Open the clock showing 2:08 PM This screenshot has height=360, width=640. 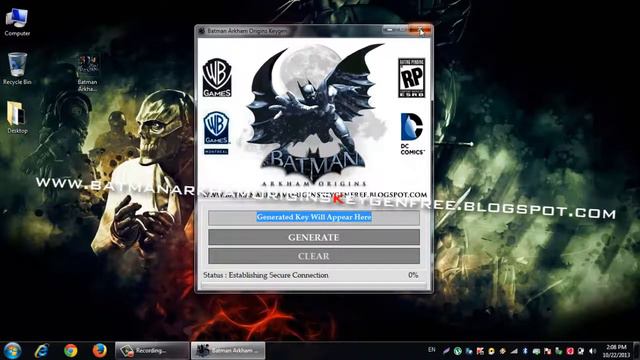616,351
